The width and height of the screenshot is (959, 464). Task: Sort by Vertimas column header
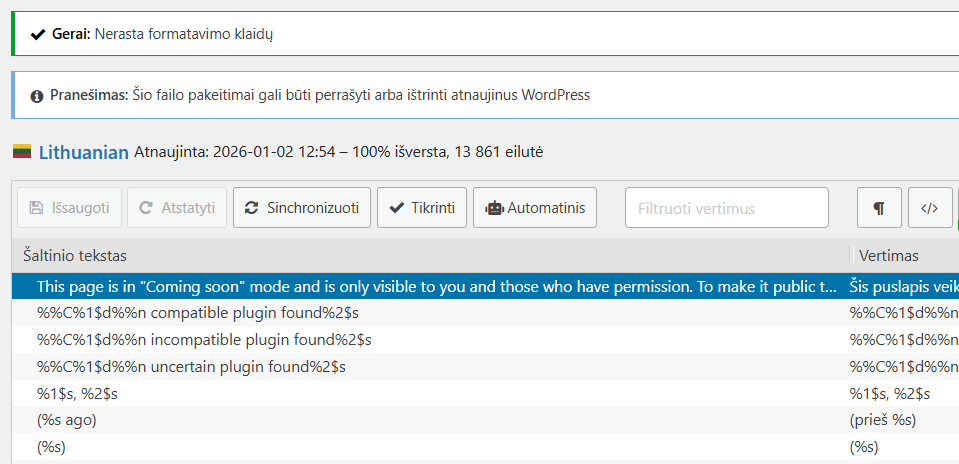point(888,255)
